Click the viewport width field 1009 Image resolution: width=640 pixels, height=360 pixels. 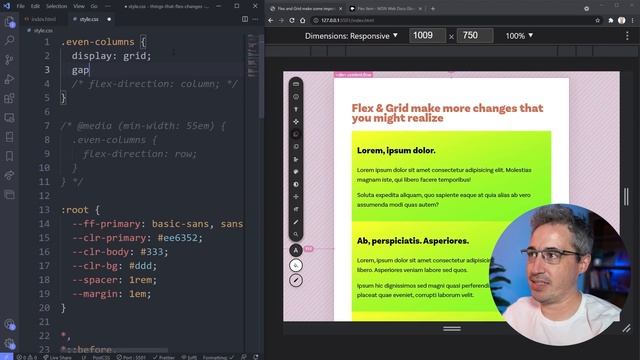(x=427, y=36)
